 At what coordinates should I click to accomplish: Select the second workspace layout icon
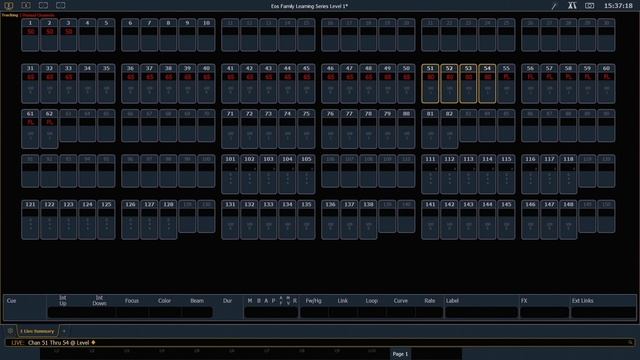26,5
